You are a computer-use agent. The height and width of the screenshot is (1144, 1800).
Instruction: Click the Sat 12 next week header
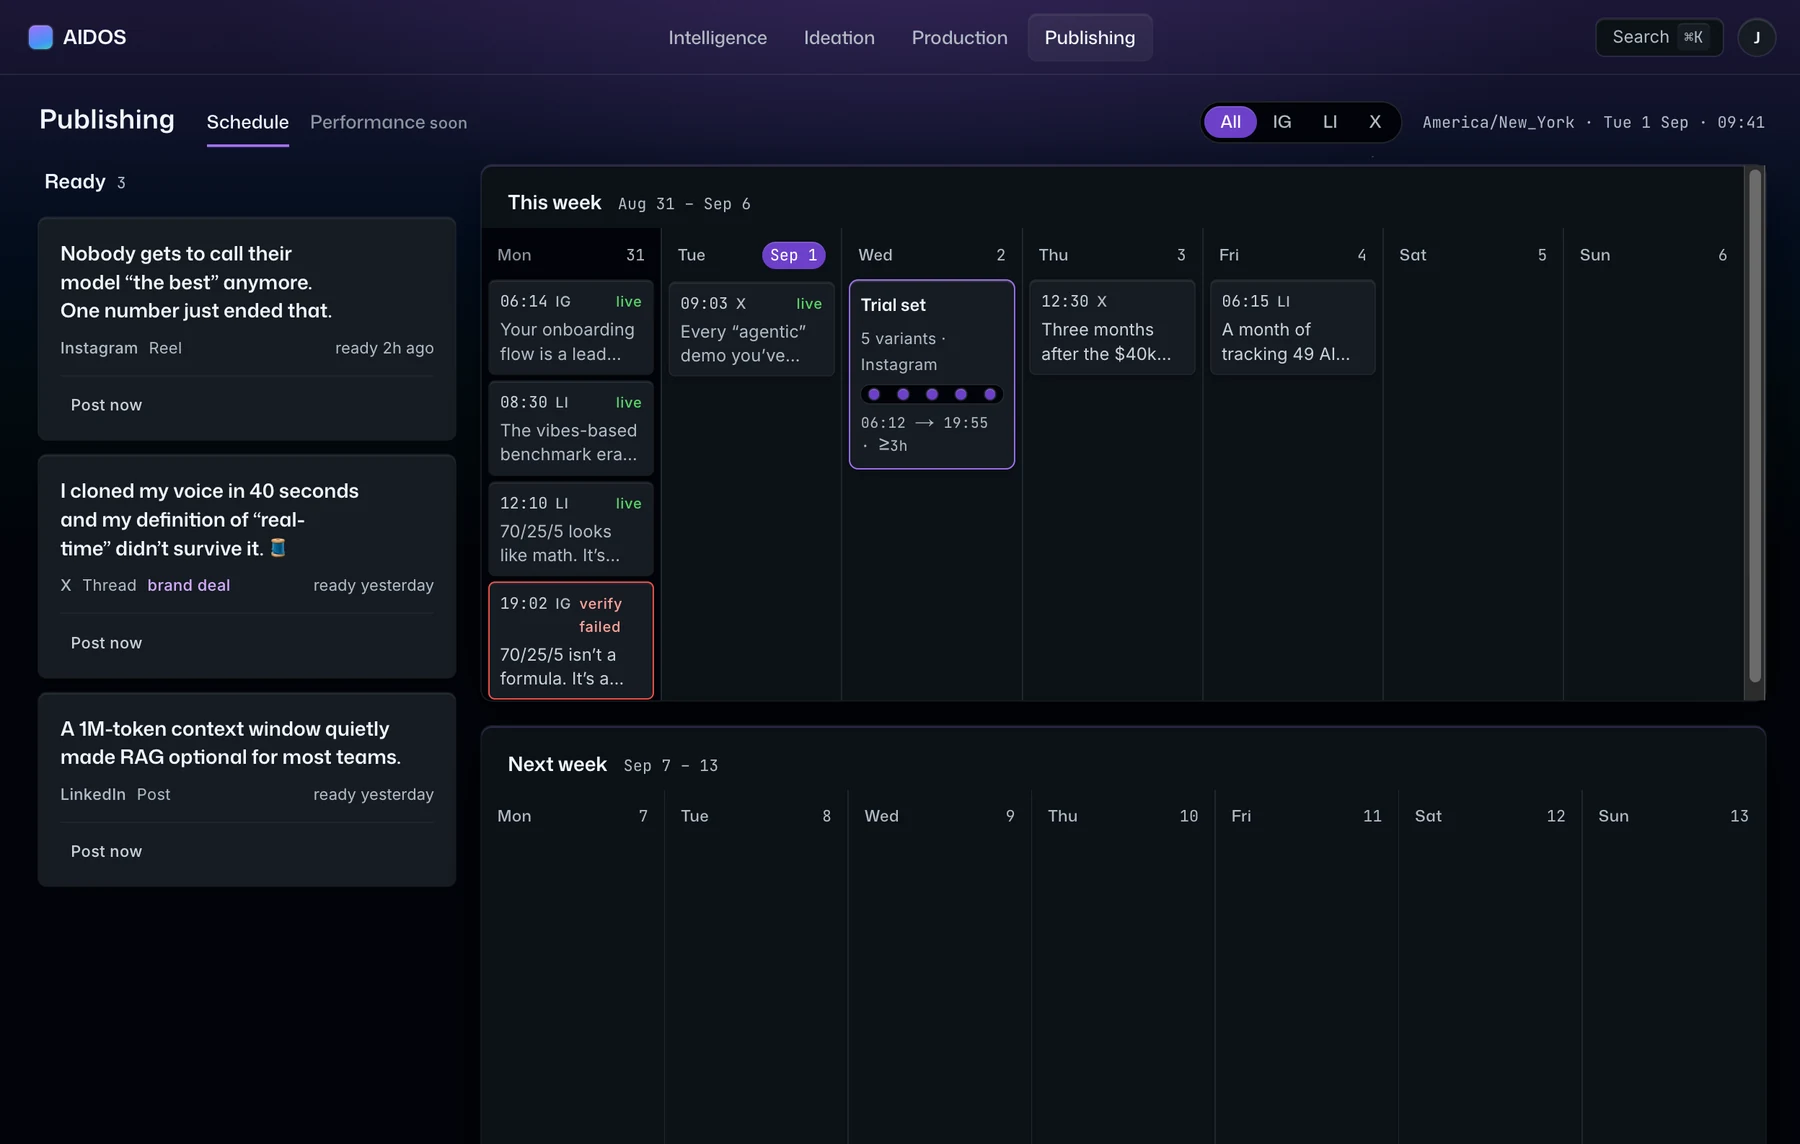pos(1489,816)
